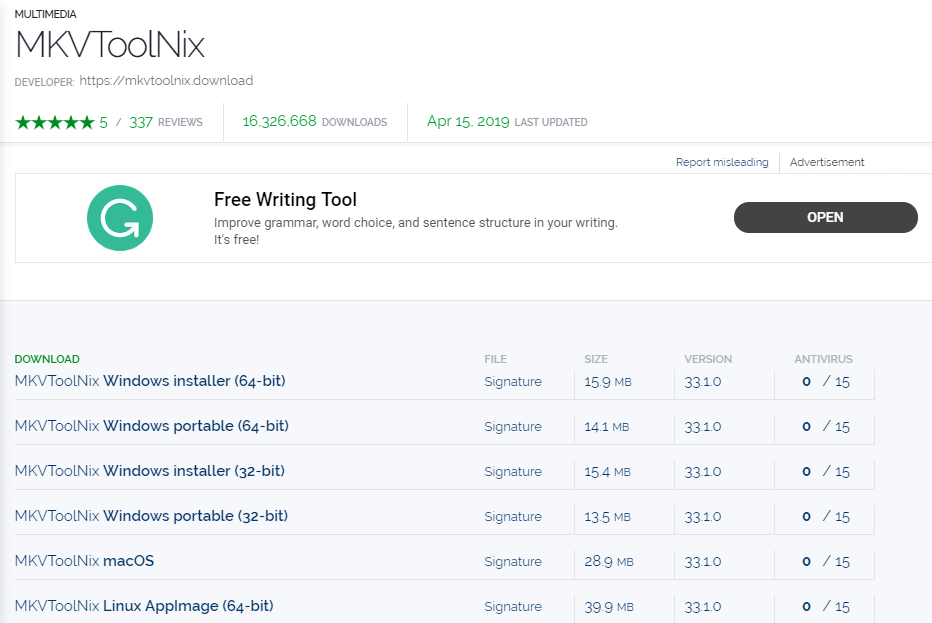Open the Free Writing Tool advertisement

826,218
